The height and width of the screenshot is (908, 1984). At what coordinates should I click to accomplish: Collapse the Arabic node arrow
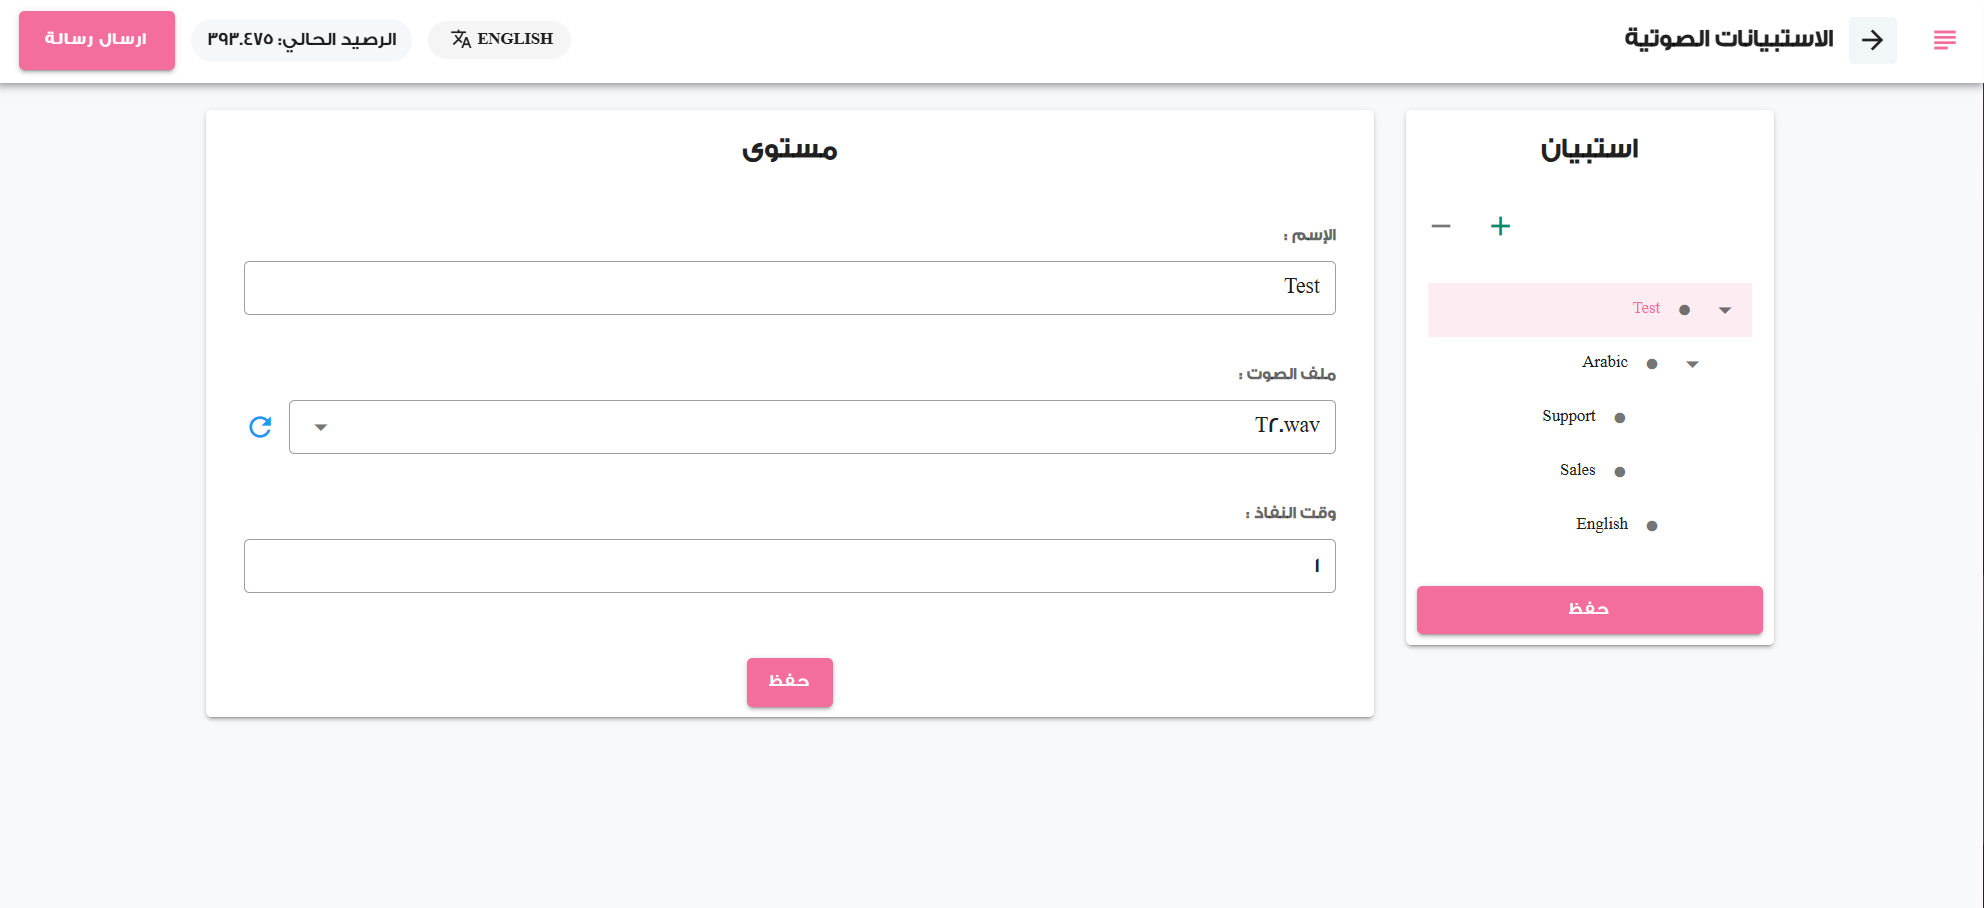pyautogui.click(x=1692, y=364)
